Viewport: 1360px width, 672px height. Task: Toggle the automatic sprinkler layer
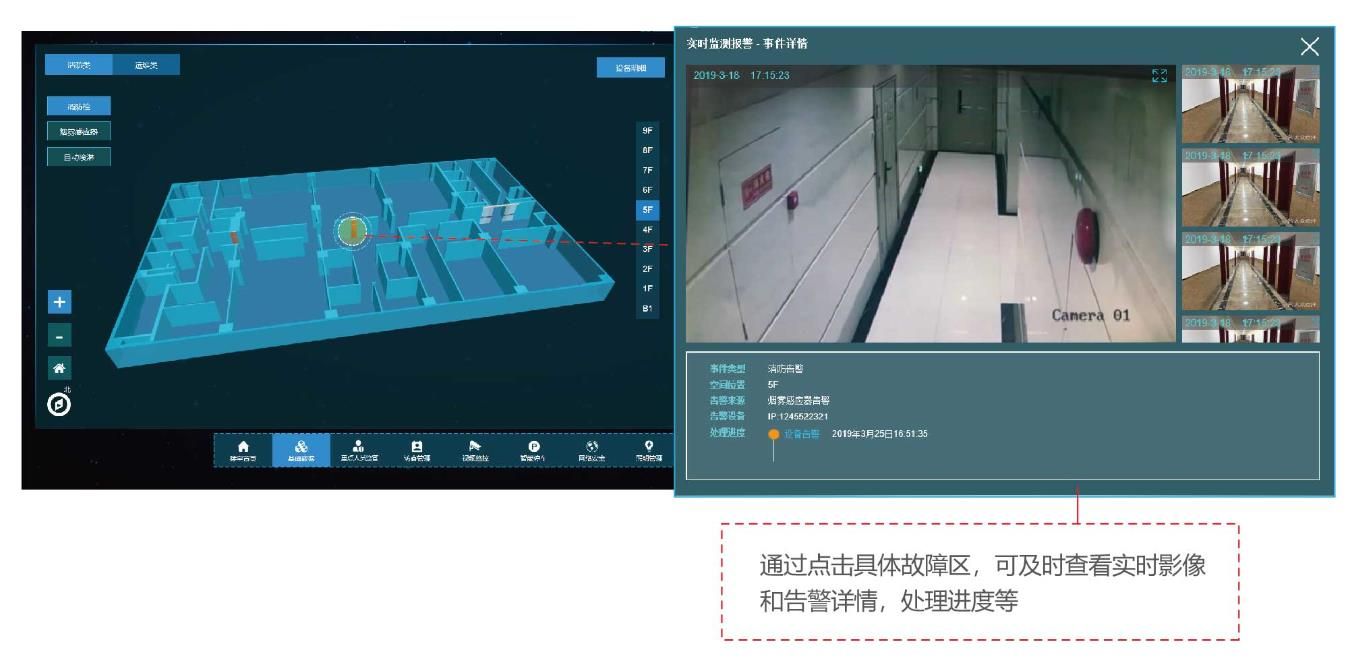click(81, 156)
